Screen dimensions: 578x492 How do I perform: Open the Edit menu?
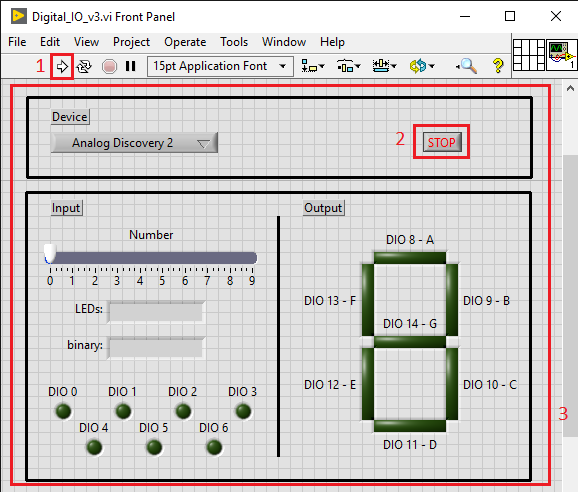50,42
